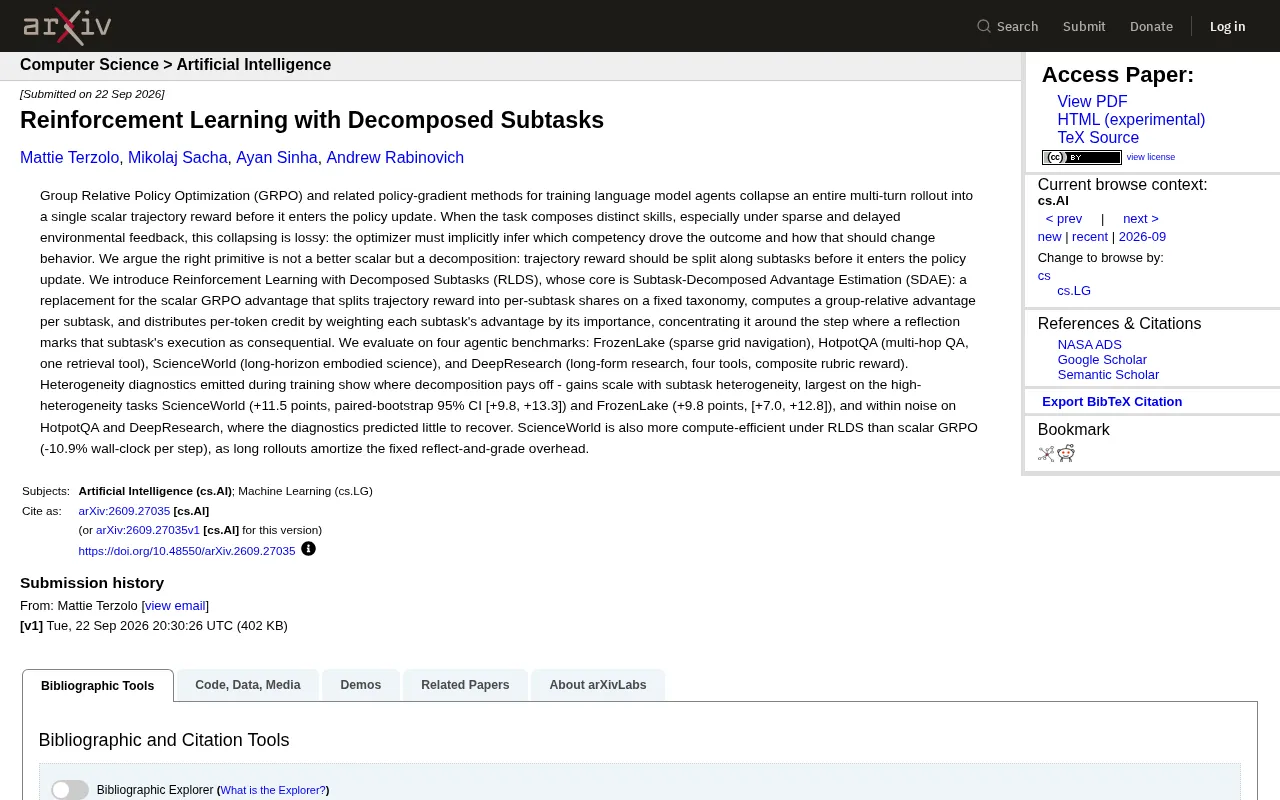Click the Creative Commons BY license badge

1082,157
